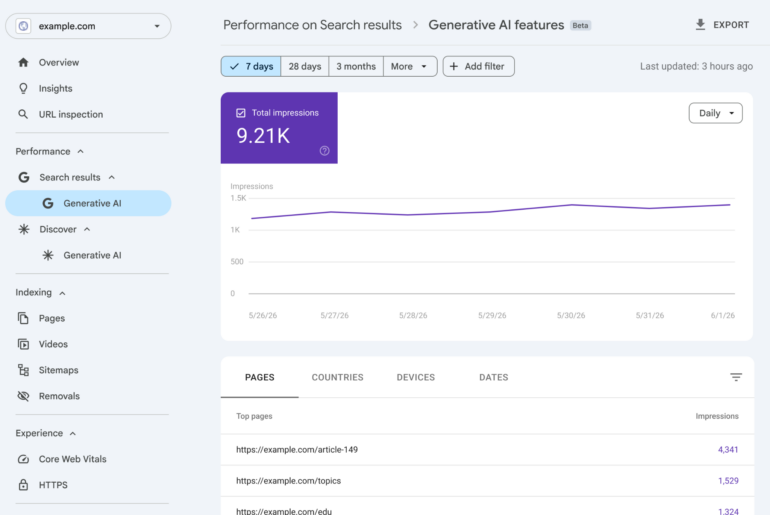Click the Videos icon in sidebar
This screenshot has width=770, height=515.
(23, 344)
